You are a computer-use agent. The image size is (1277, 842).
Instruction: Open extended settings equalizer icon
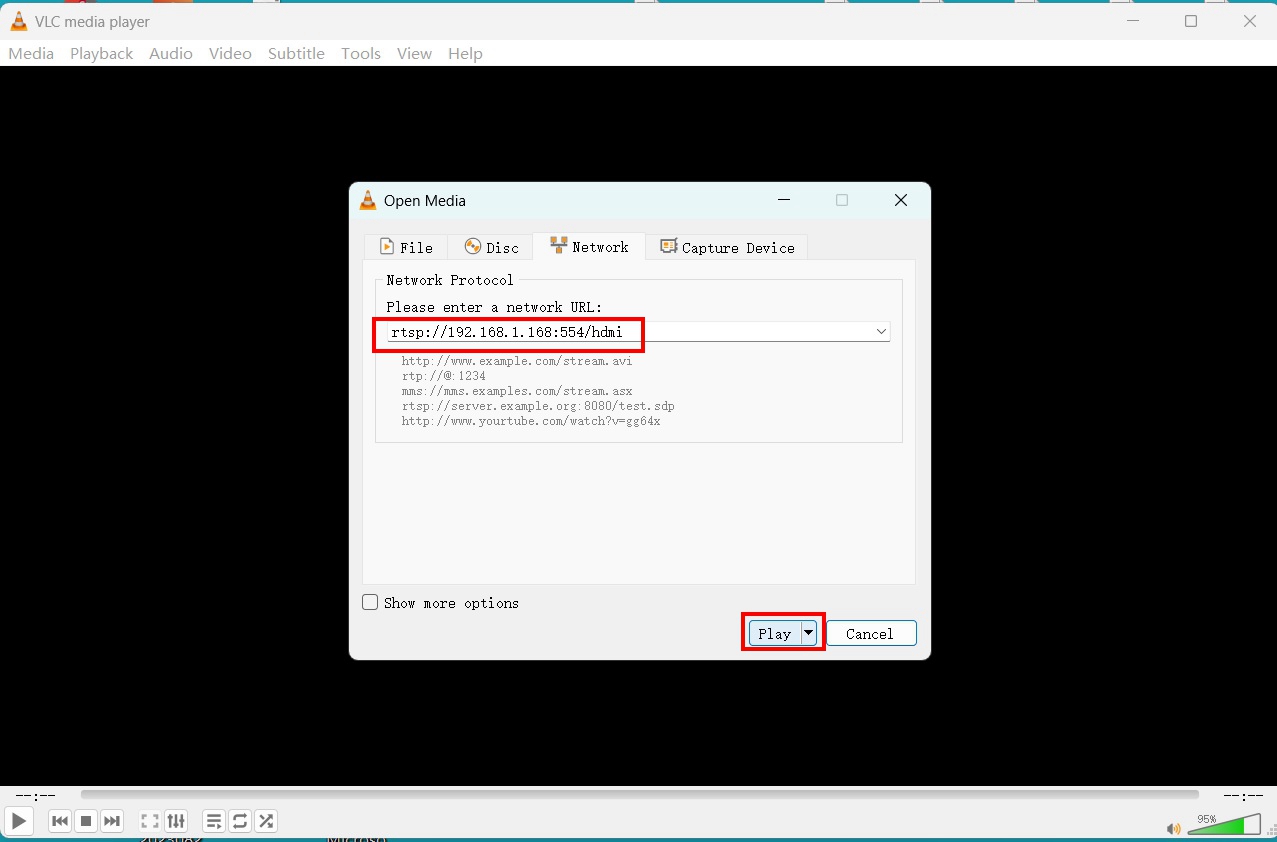176,821
